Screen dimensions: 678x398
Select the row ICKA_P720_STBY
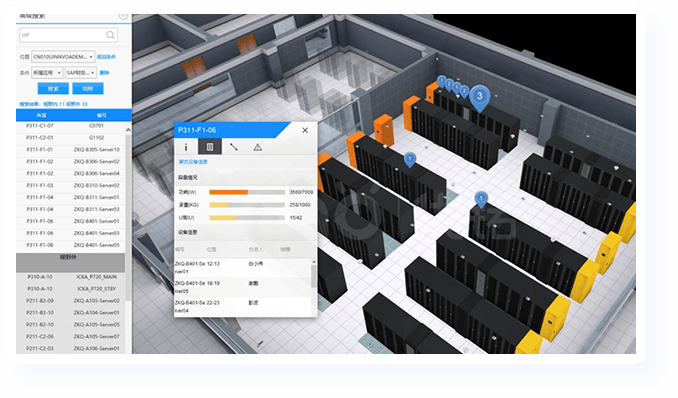pos(71,289)
